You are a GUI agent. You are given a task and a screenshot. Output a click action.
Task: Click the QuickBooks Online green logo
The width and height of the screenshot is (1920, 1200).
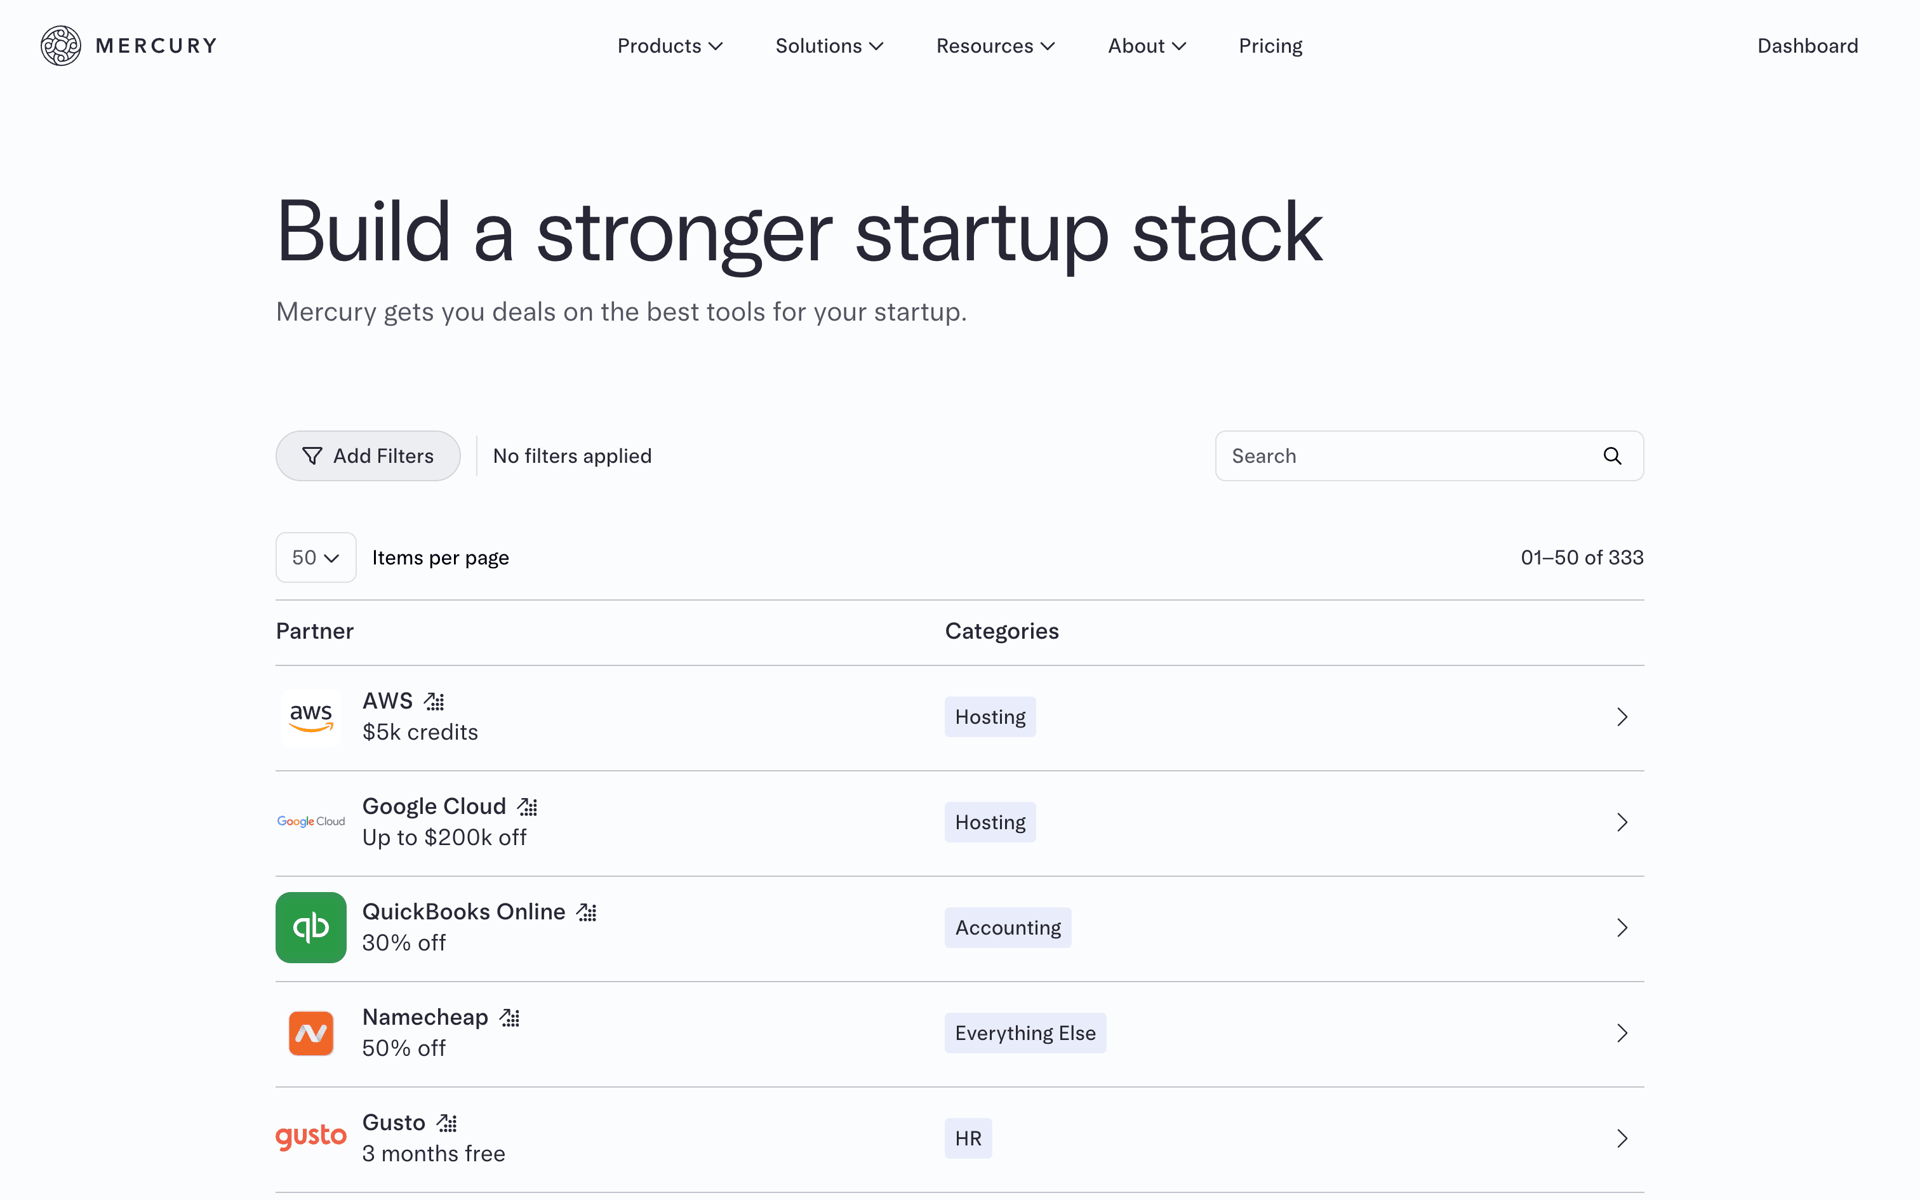pyautogui.click(x=311, y=928)
